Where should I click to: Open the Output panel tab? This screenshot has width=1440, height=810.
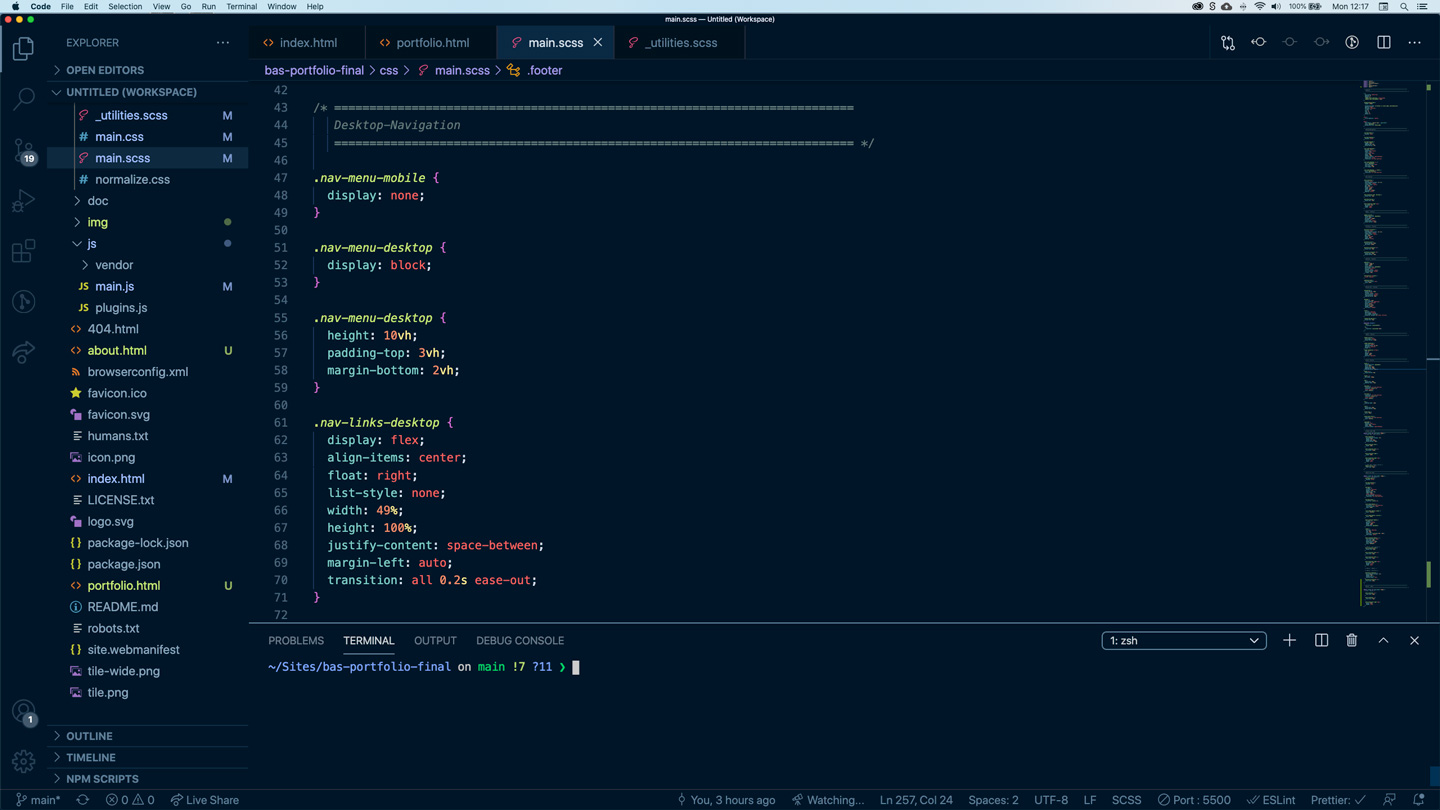pyautogui.click(x=435, y=640)
